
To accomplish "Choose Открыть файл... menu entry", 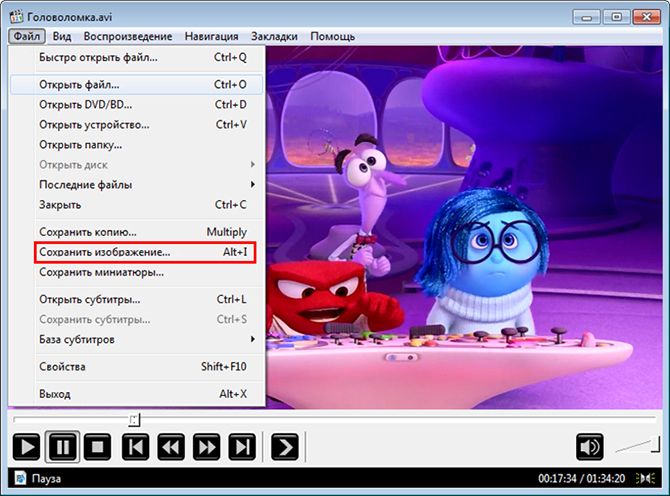I will point(137,85).
